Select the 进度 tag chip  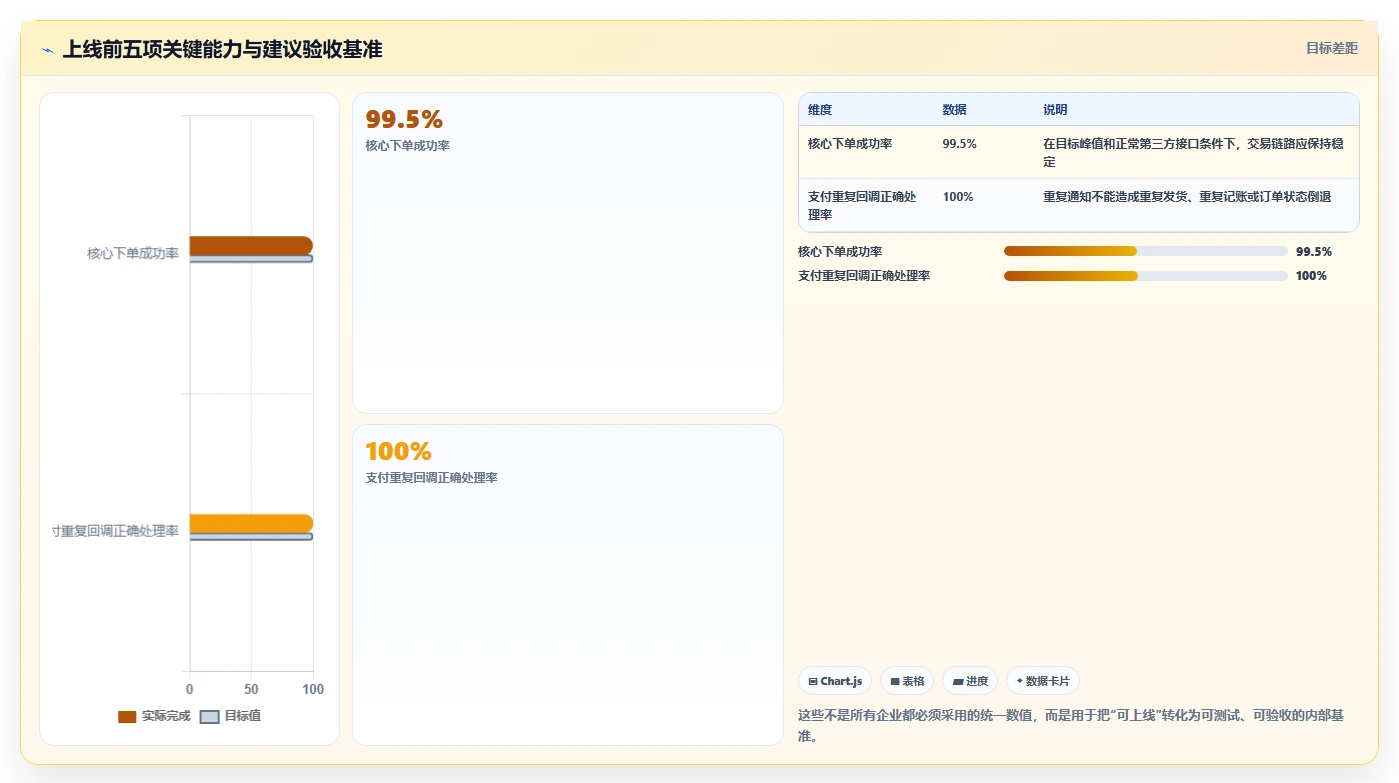(970, 681)
